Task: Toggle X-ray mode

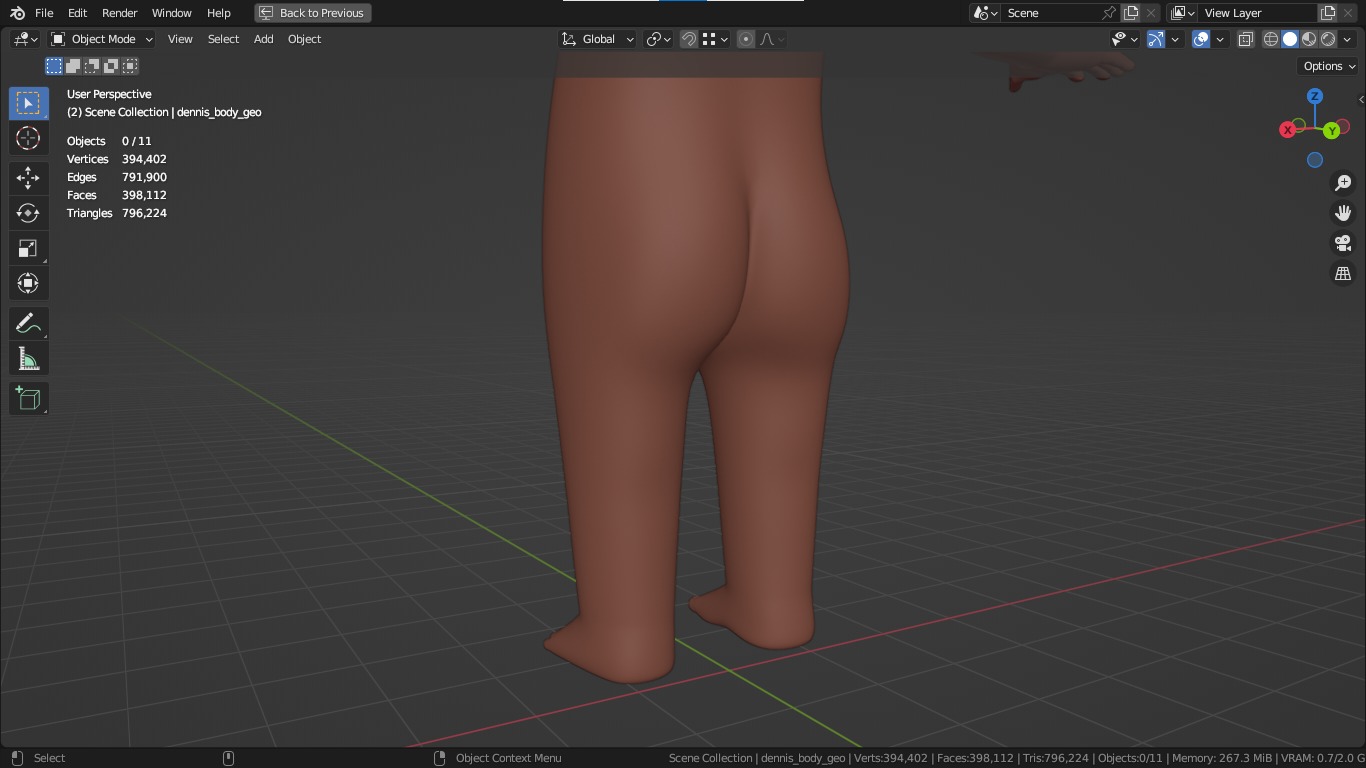Action: 1246,39
